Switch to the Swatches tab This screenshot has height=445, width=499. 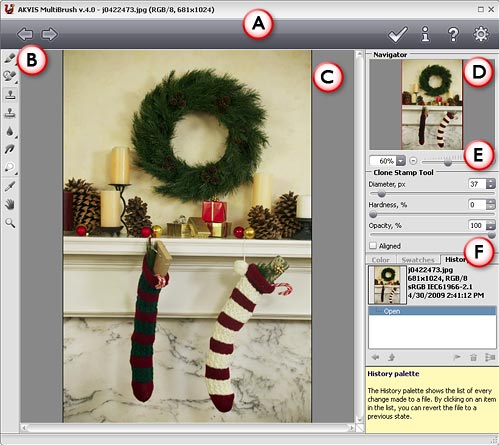point(418,259)
